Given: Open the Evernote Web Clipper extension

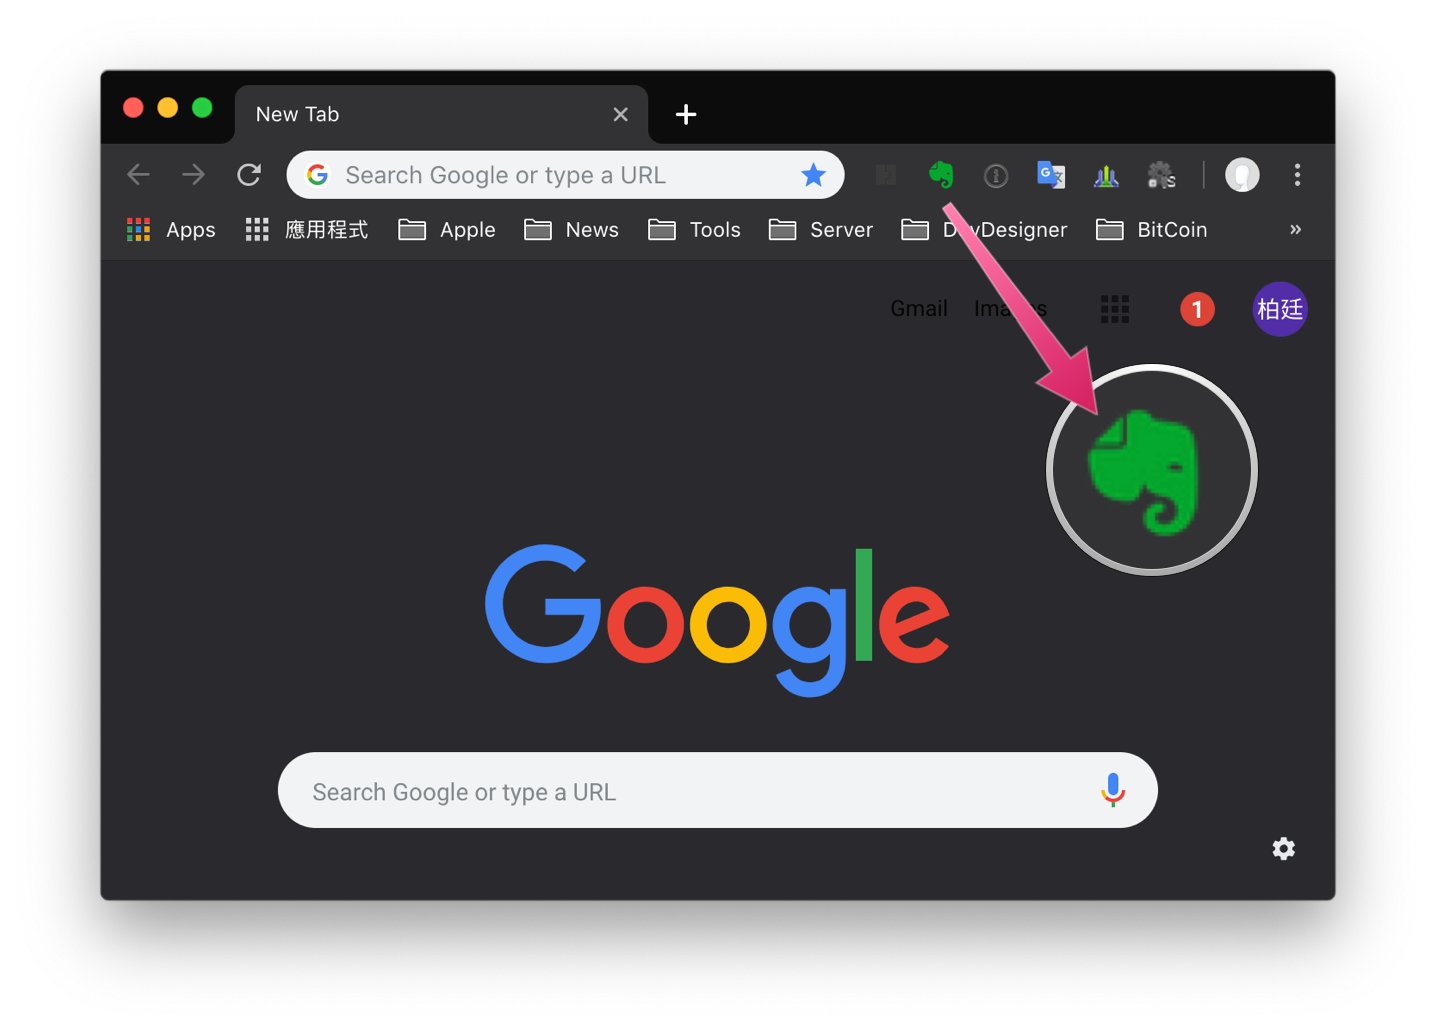Looking at the screenshot, I should tap(941, 175).
